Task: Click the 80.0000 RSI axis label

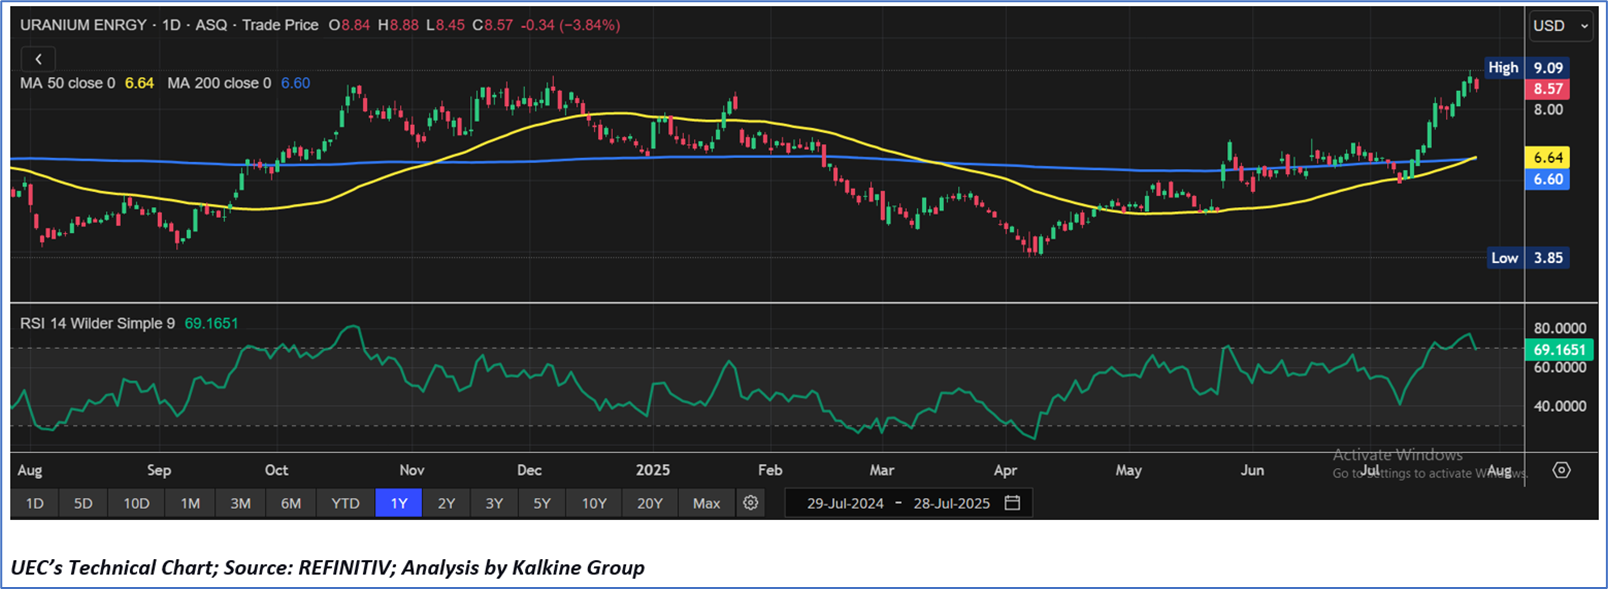Action: click(x=1560, y=328)
